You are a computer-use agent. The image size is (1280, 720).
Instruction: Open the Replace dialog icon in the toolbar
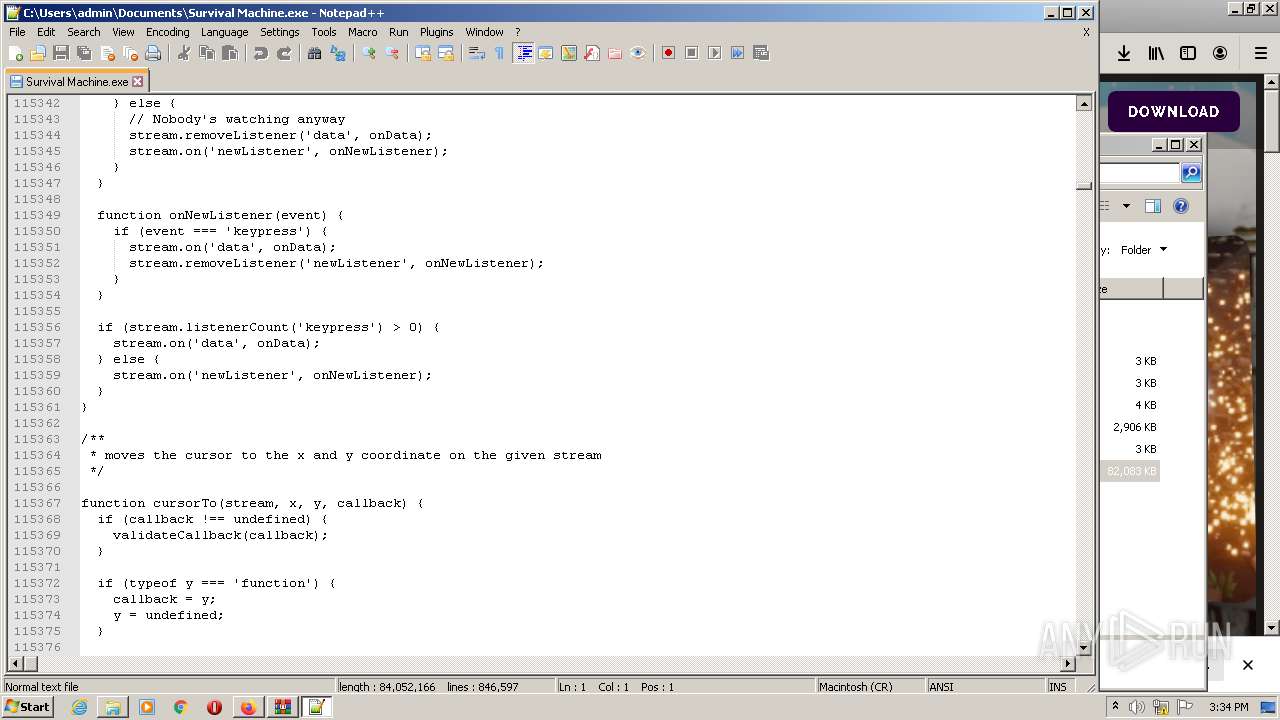(x=338, y=53)
